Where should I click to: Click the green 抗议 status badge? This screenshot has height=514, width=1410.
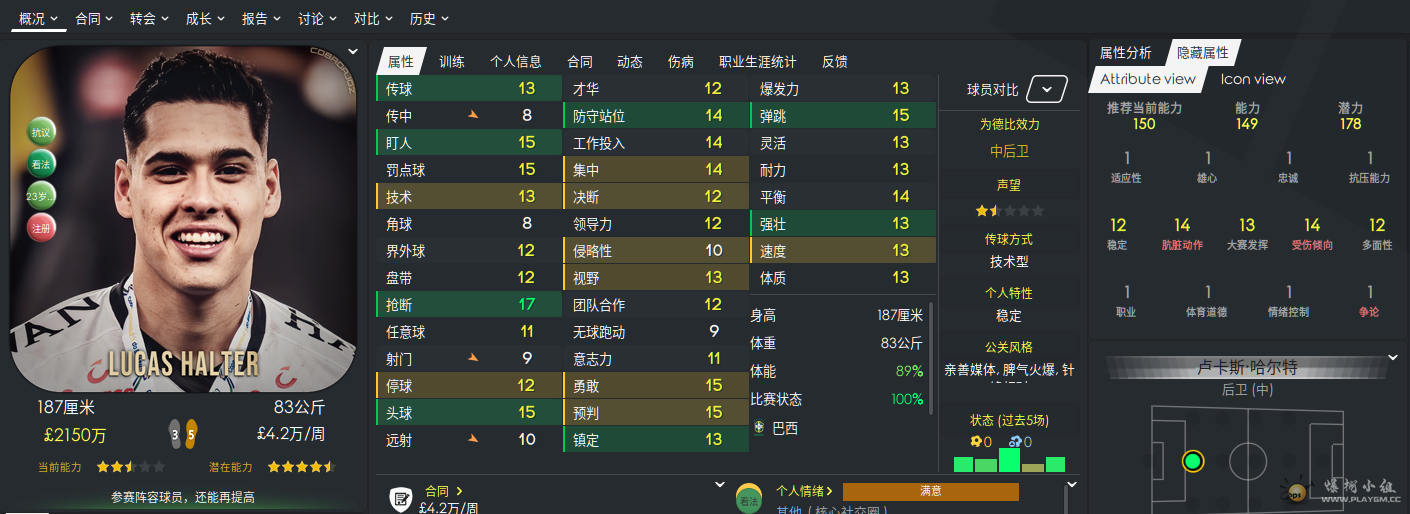(x=41, y=132)
